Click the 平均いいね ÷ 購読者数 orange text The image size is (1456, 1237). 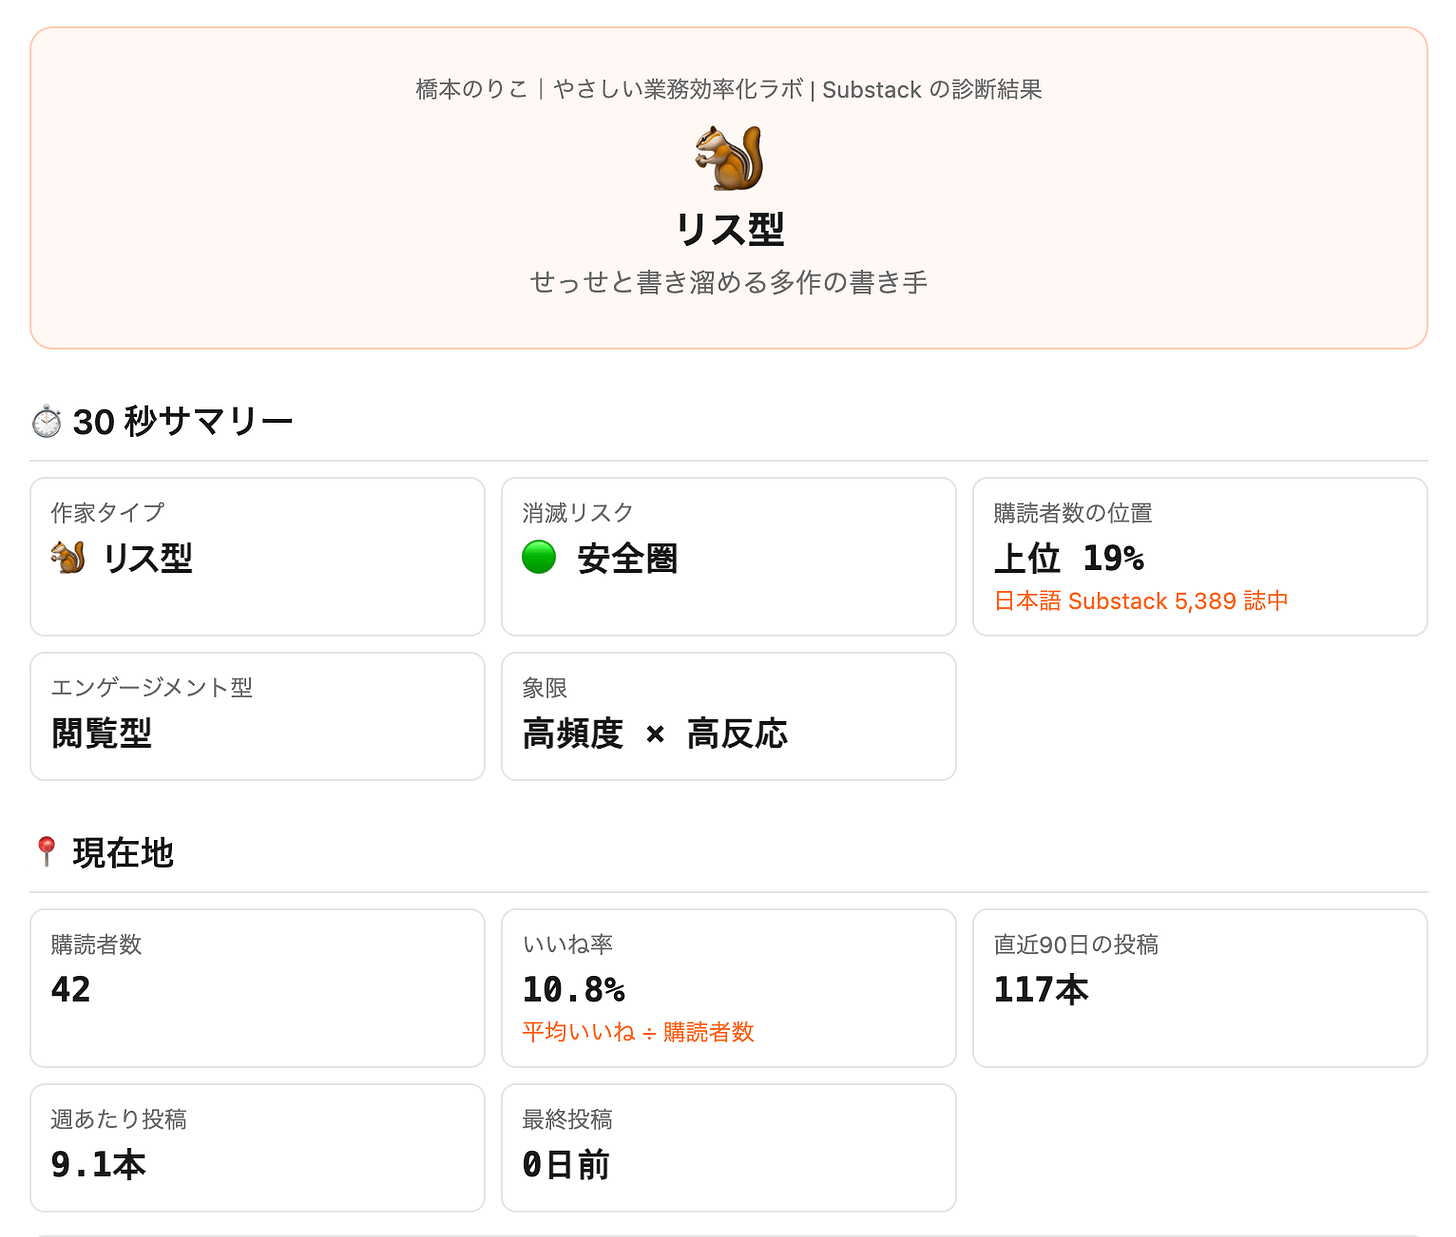pyautogui.click(x=638, y=1032)
